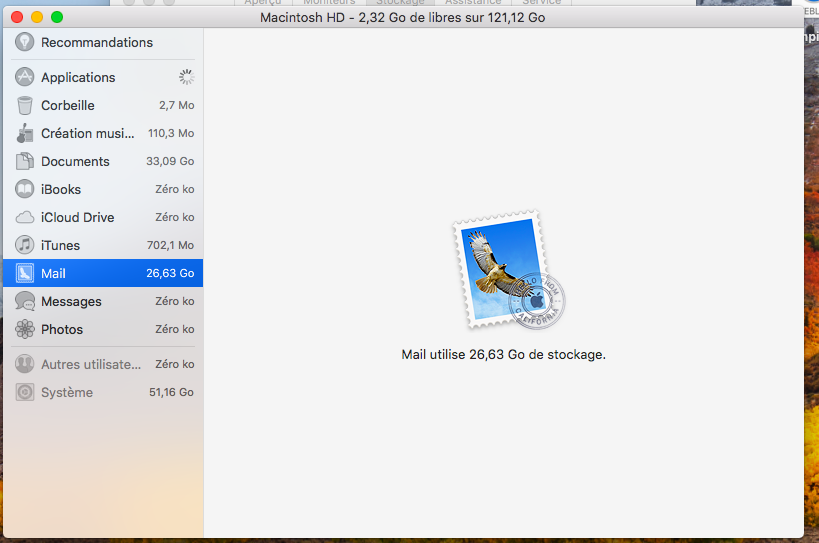Zoom the window with the green button

pos(57,17)
